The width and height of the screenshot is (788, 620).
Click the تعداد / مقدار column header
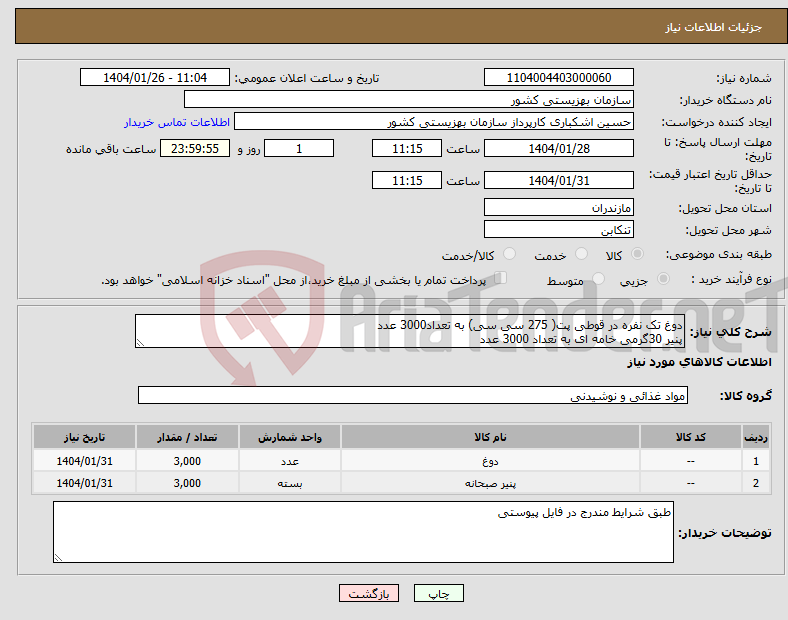pyautogui.click(x=187, y=437)
